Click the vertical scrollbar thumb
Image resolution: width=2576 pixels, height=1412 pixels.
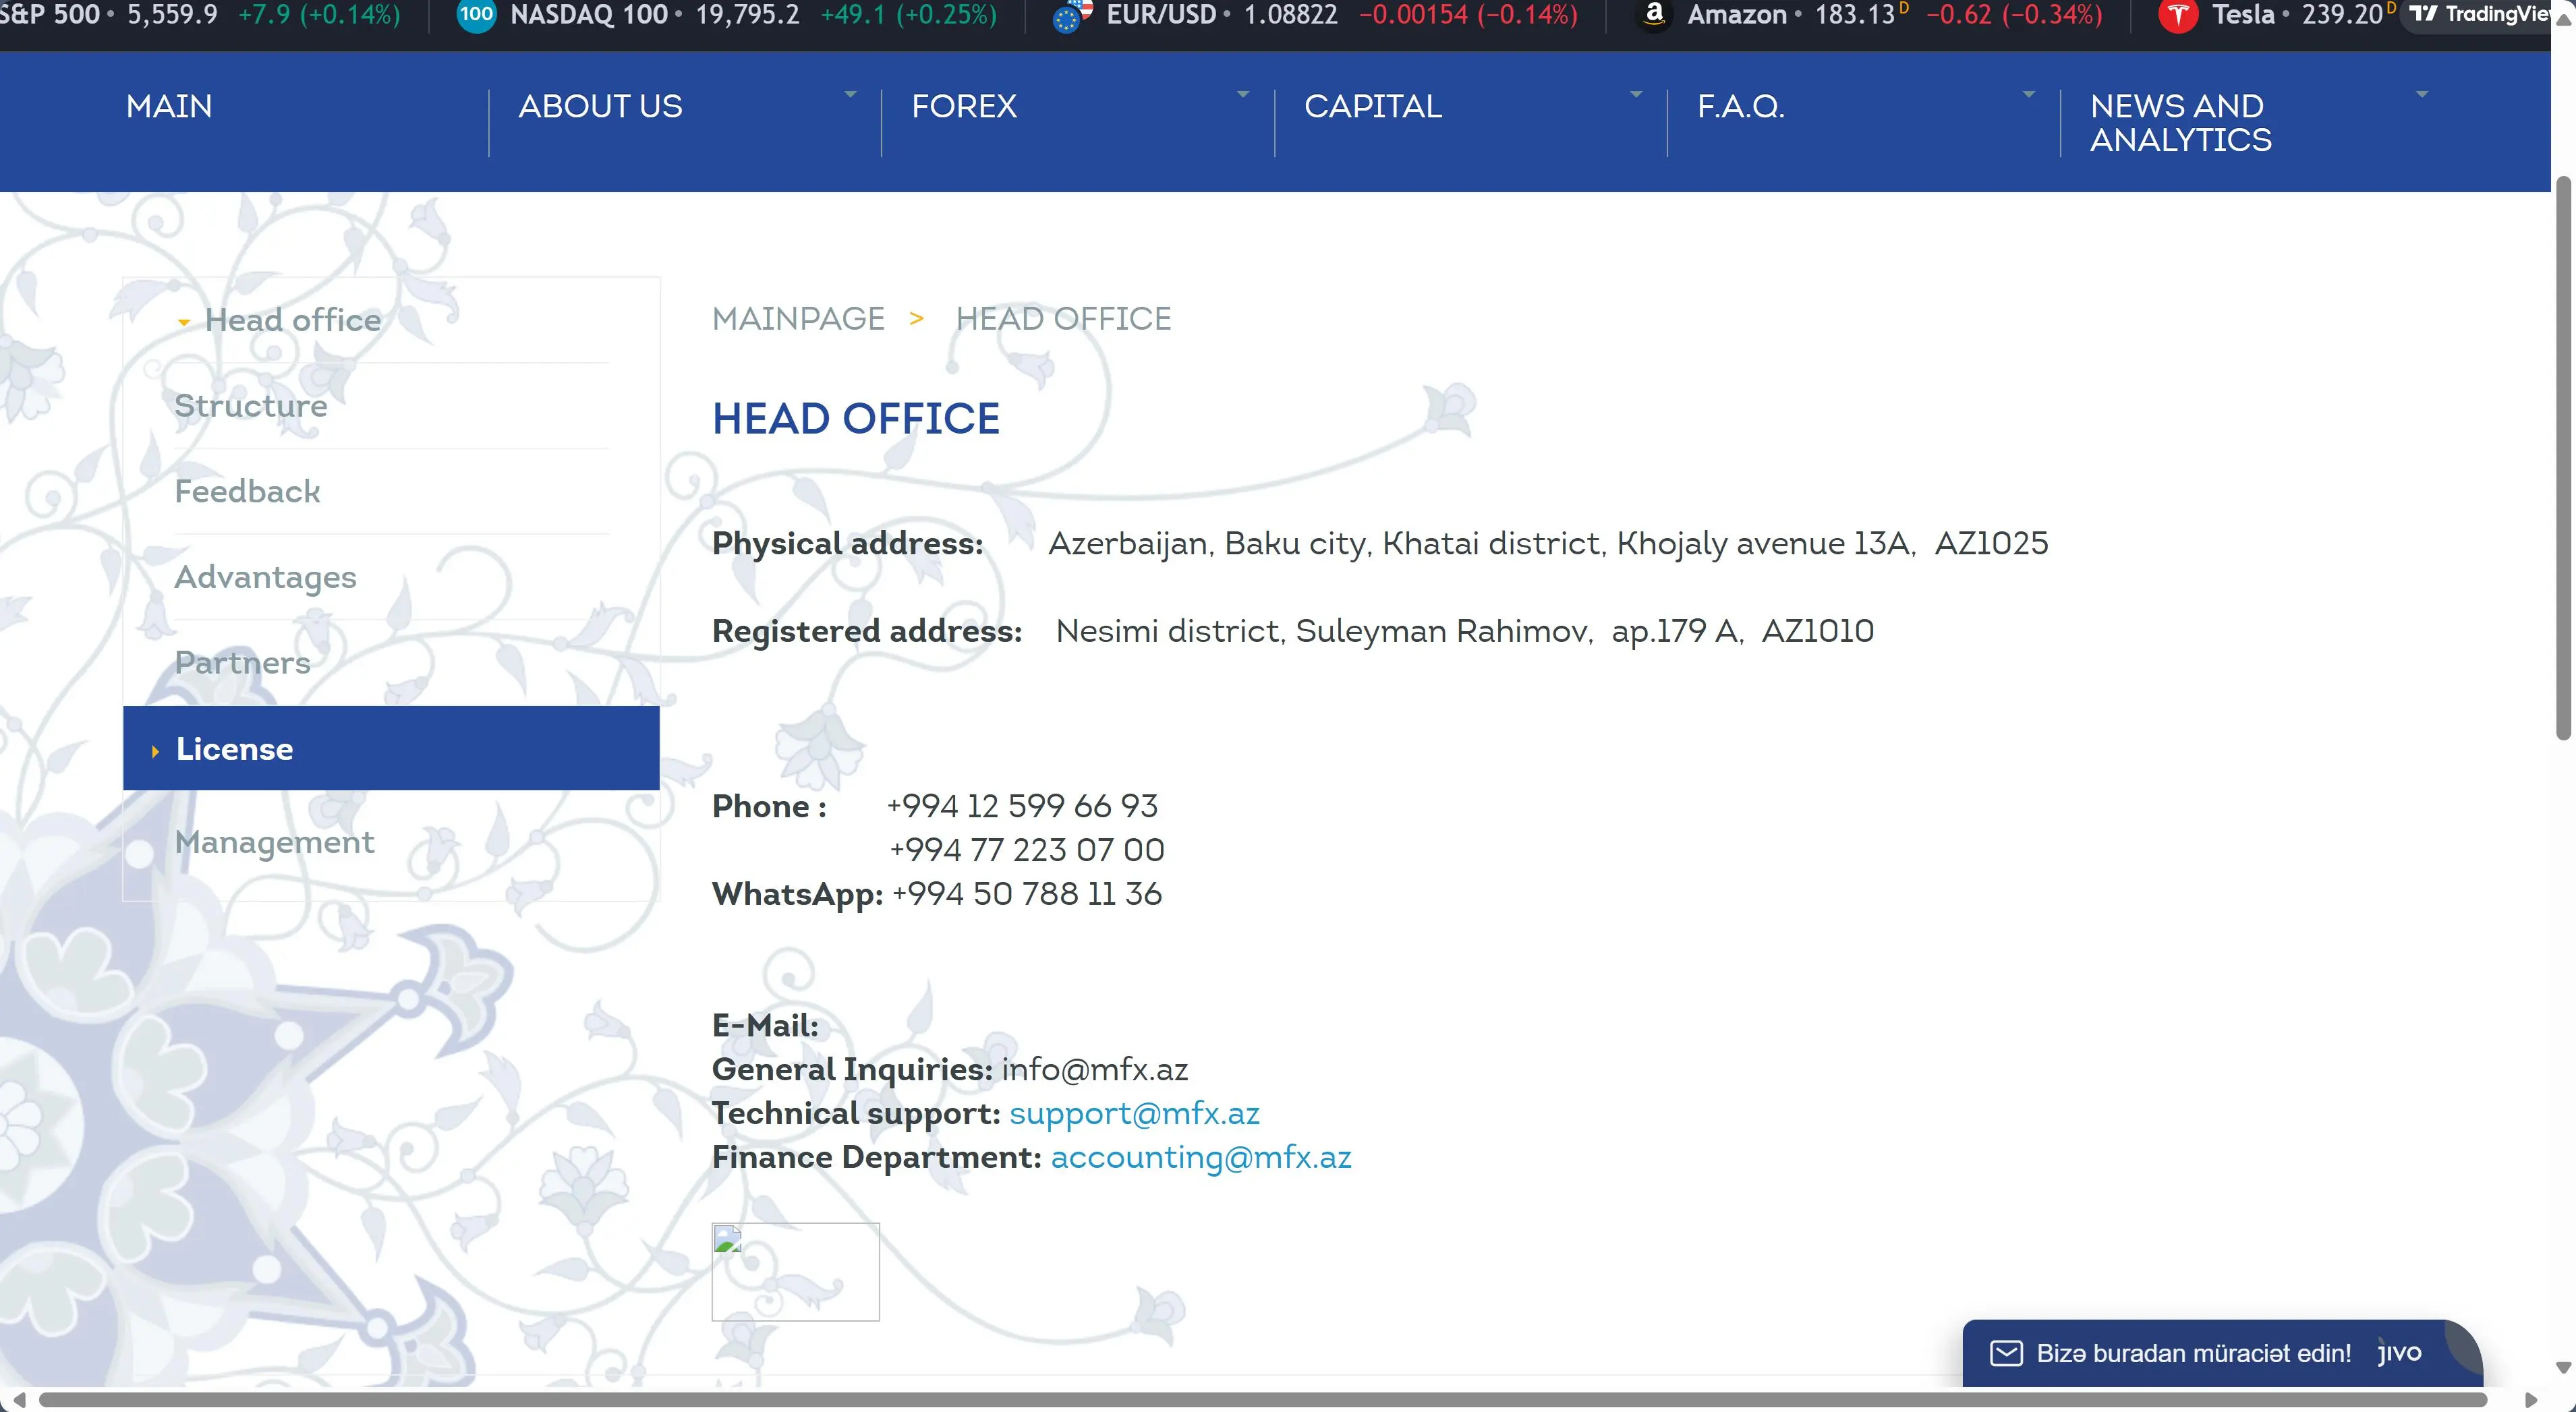pos(2563,457)
